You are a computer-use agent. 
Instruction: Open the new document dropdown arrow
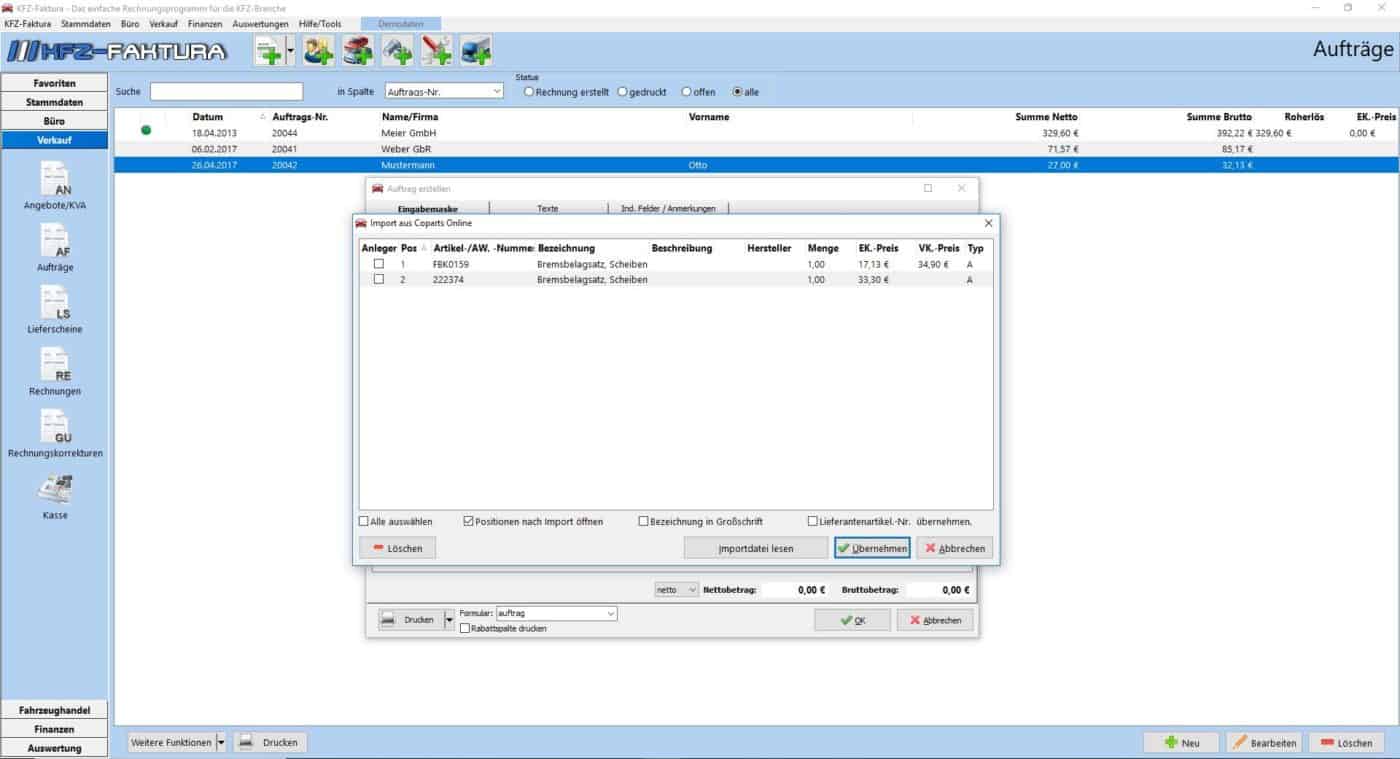click(291, 51)
